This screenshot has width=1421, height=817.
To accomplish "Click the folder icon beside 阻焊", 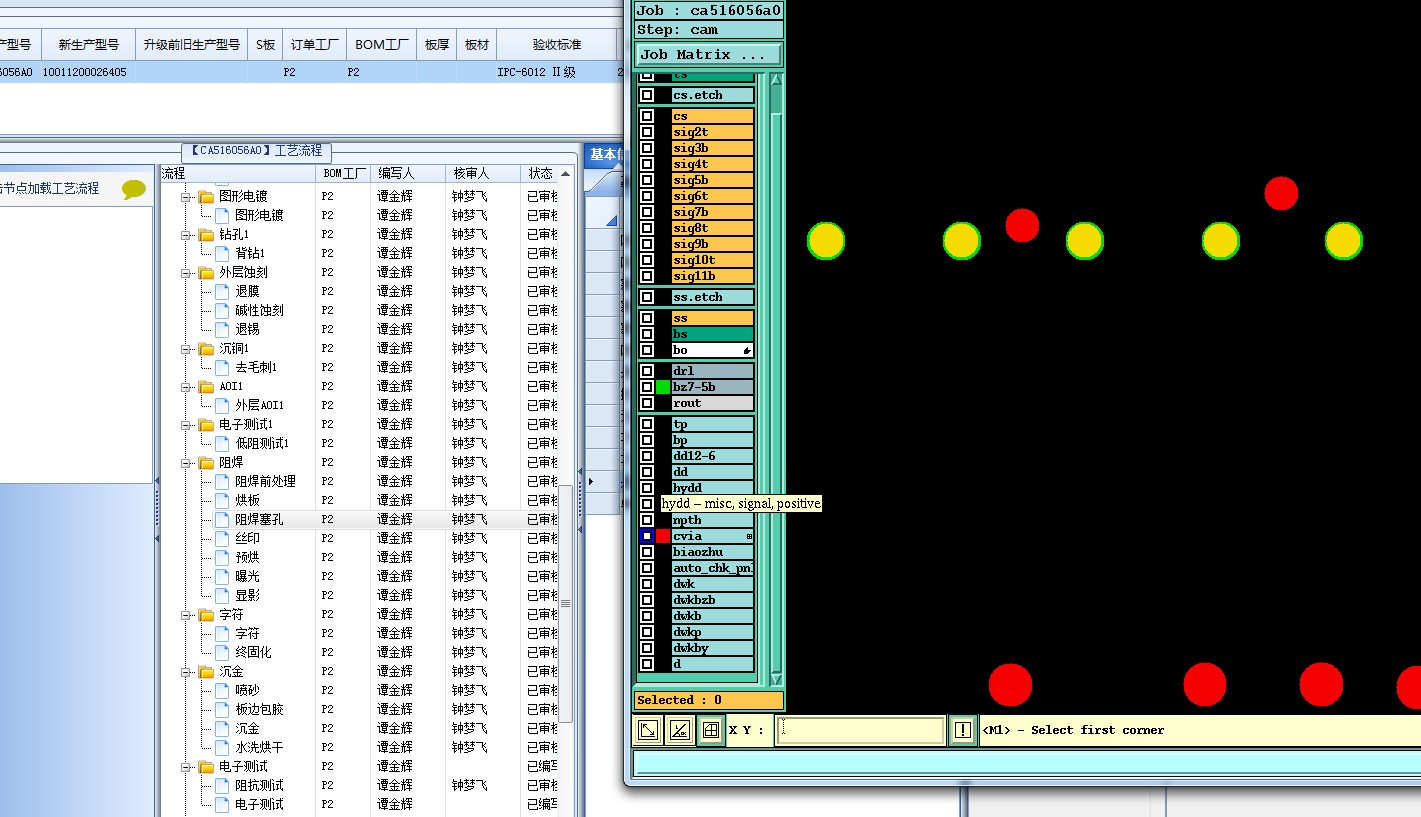I will click(207, 462).
